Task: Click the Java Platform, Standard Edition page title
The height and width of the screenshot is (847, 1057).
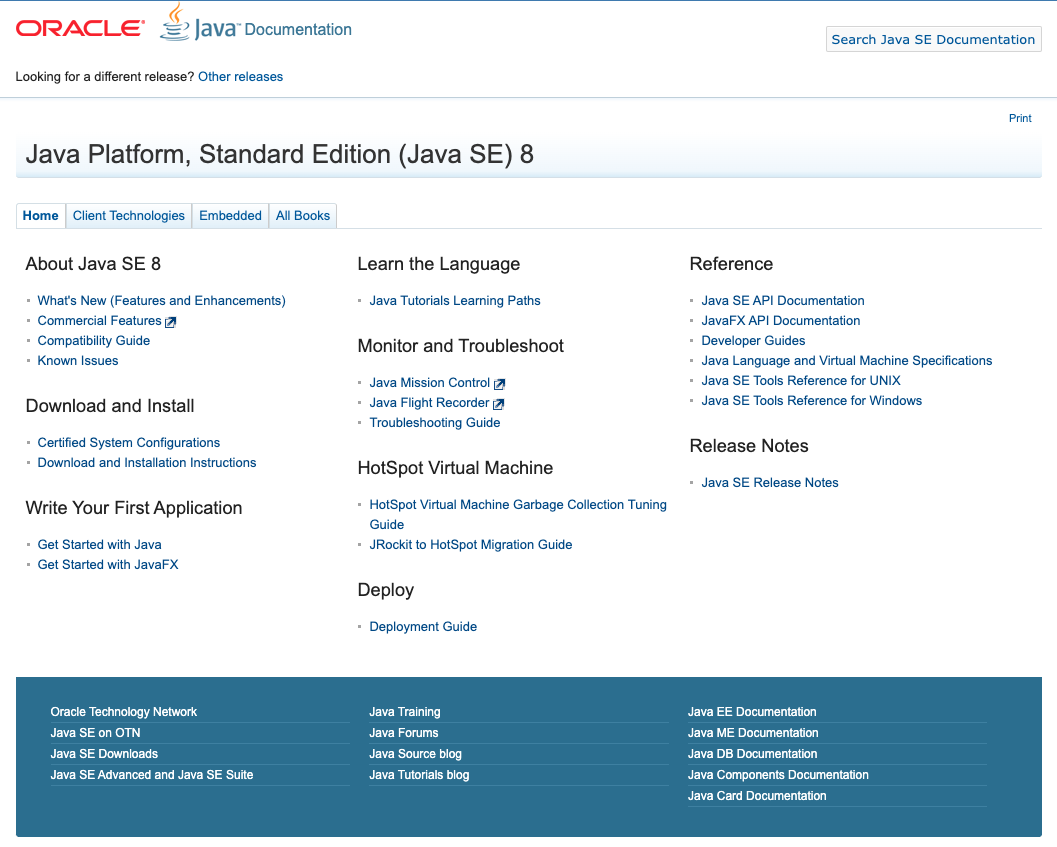Action: [280, 154]
